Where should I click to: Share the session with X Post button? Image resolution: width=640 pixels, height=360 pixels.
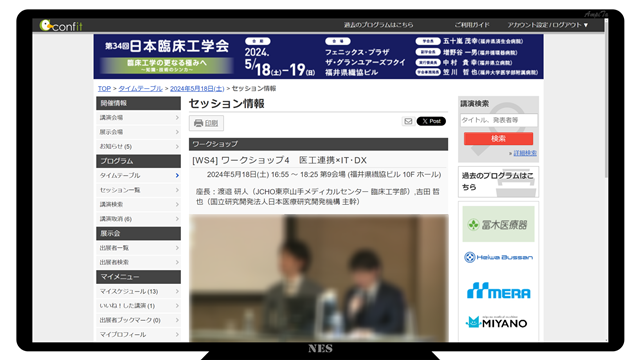[x=431, y=121]
